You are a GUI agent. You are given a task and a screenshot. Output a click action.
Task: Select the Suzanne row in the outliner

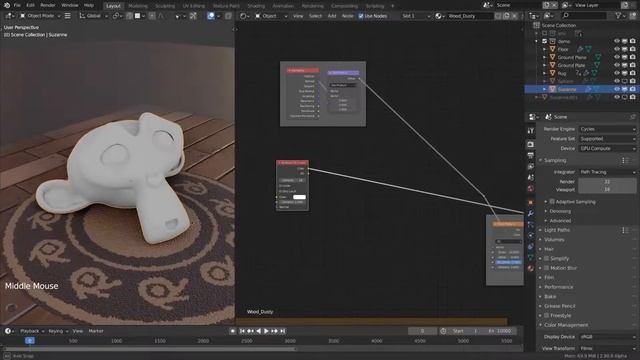click(x=581, y=89)
